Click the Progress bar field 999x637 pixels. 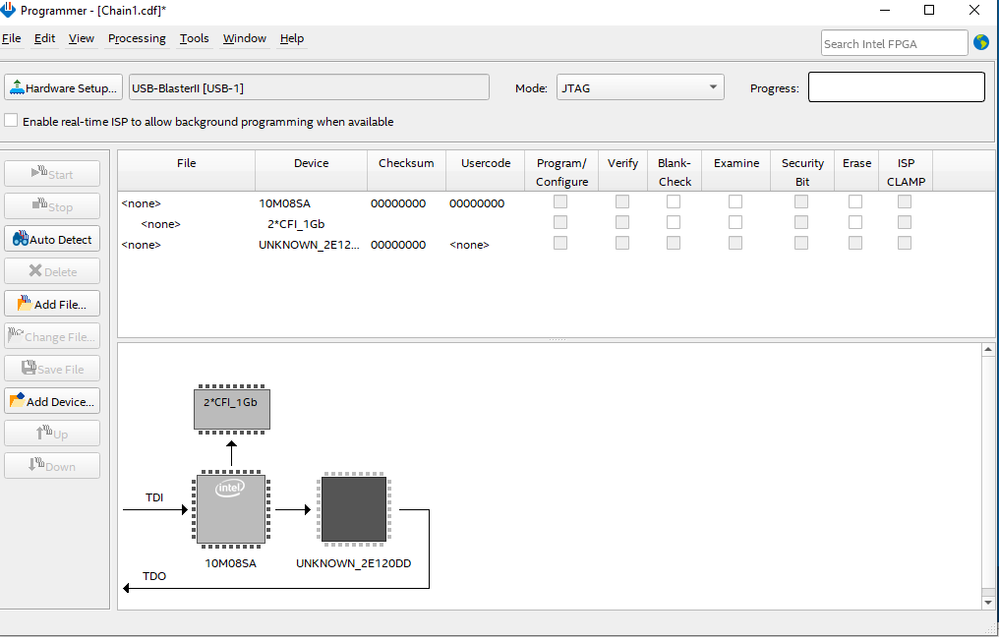click(x=896, y=88)
